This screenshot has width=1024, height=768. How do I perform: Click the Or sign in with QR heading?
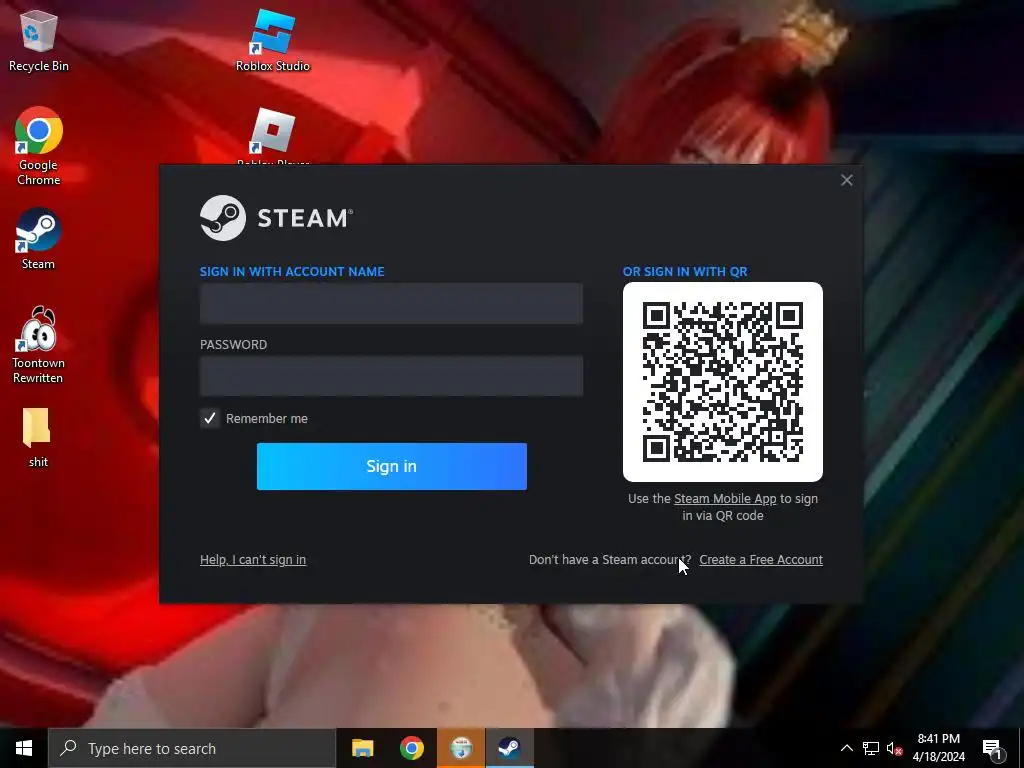(685, 272)
